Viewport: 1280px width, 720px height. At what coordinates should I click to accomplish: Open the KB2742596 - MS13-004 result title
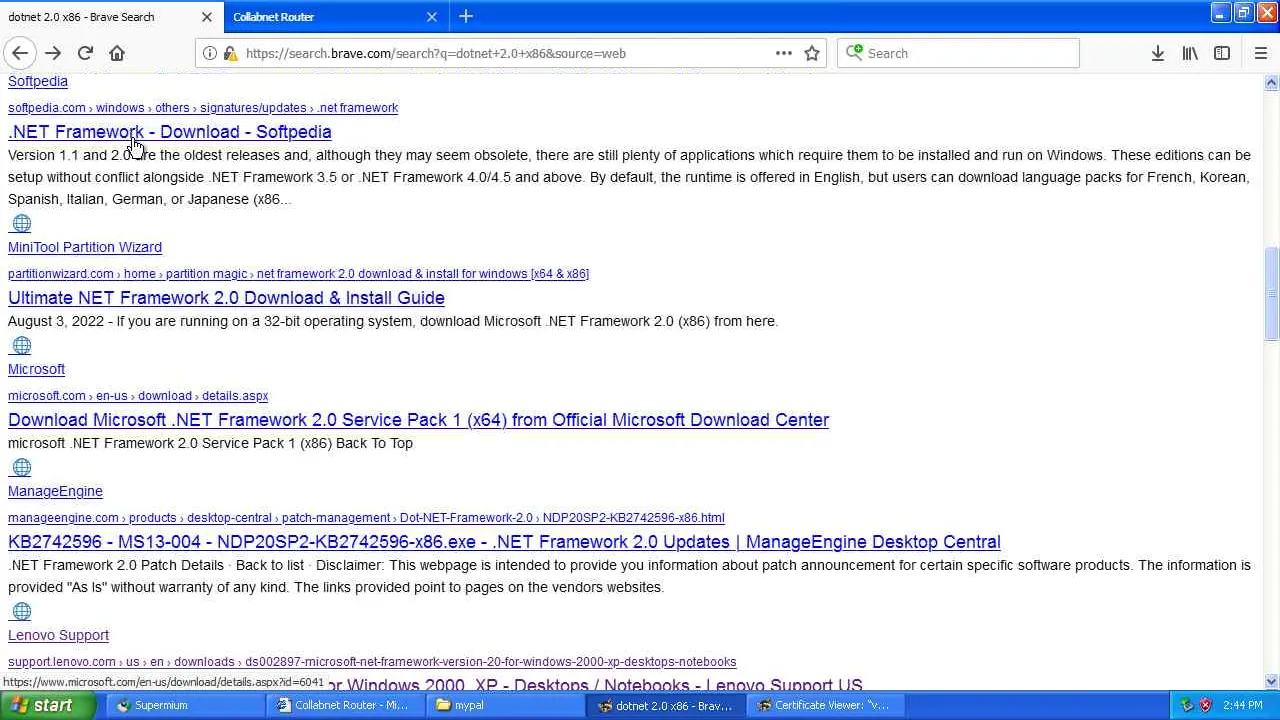click(504, 542)
